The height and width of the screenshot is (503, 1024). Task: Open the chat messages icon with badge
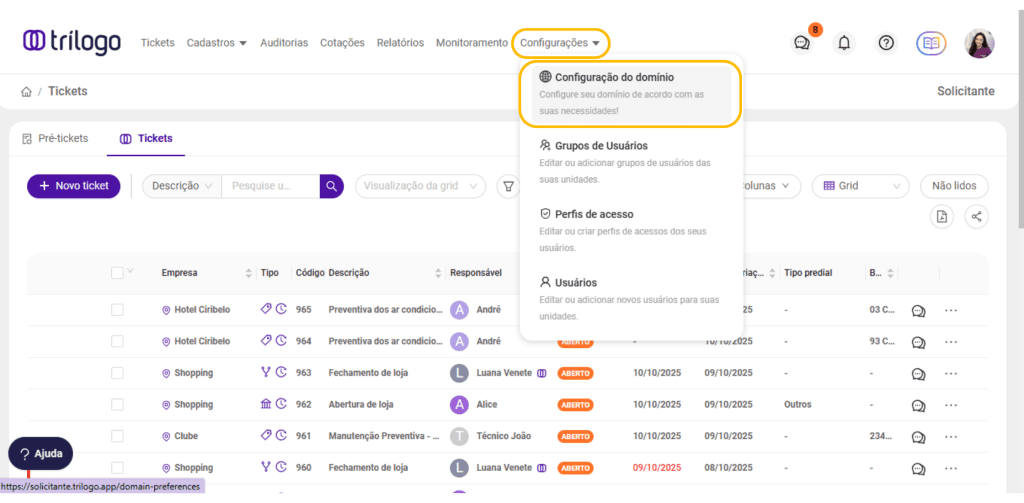coord(802,43)
